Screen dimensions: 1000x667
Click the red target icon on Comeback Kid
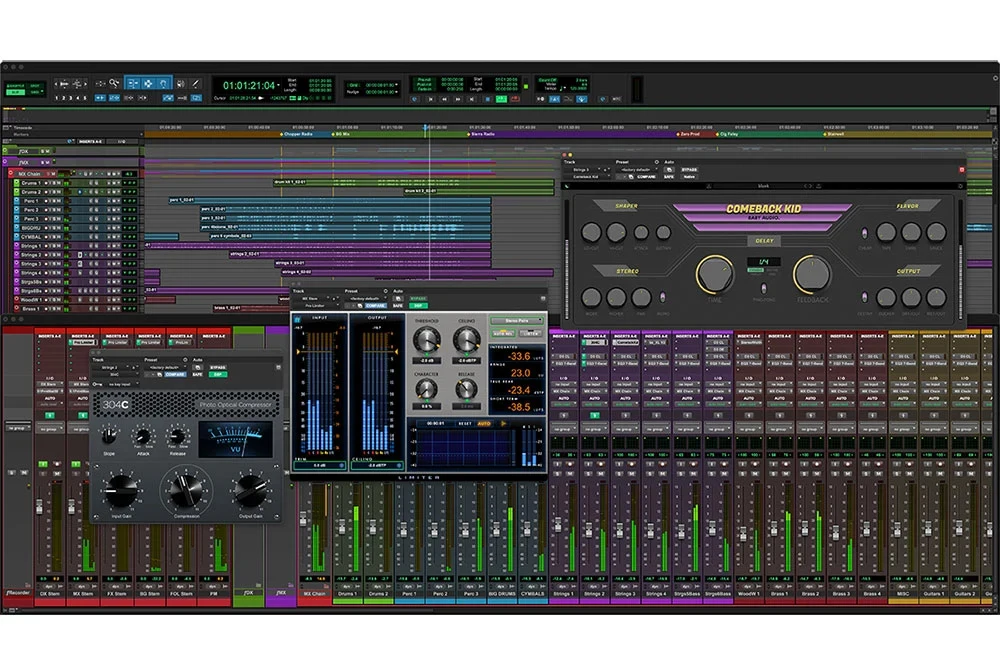coord(962,171)
